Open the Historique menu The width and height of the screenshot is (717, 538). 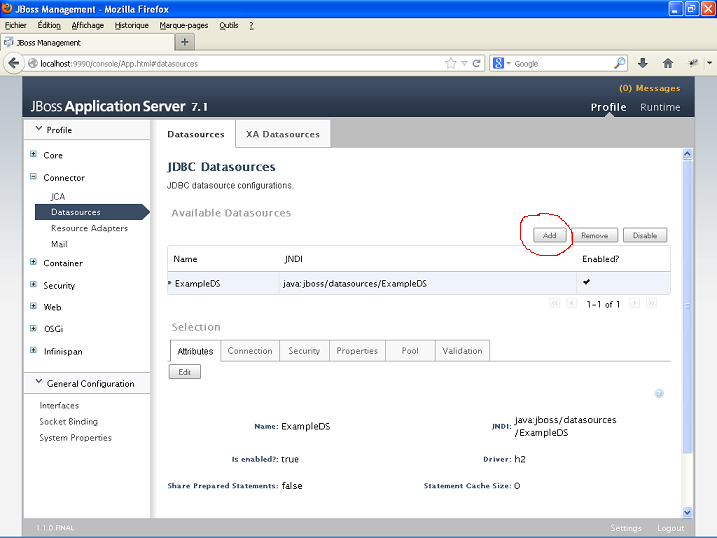click(131, 25)
